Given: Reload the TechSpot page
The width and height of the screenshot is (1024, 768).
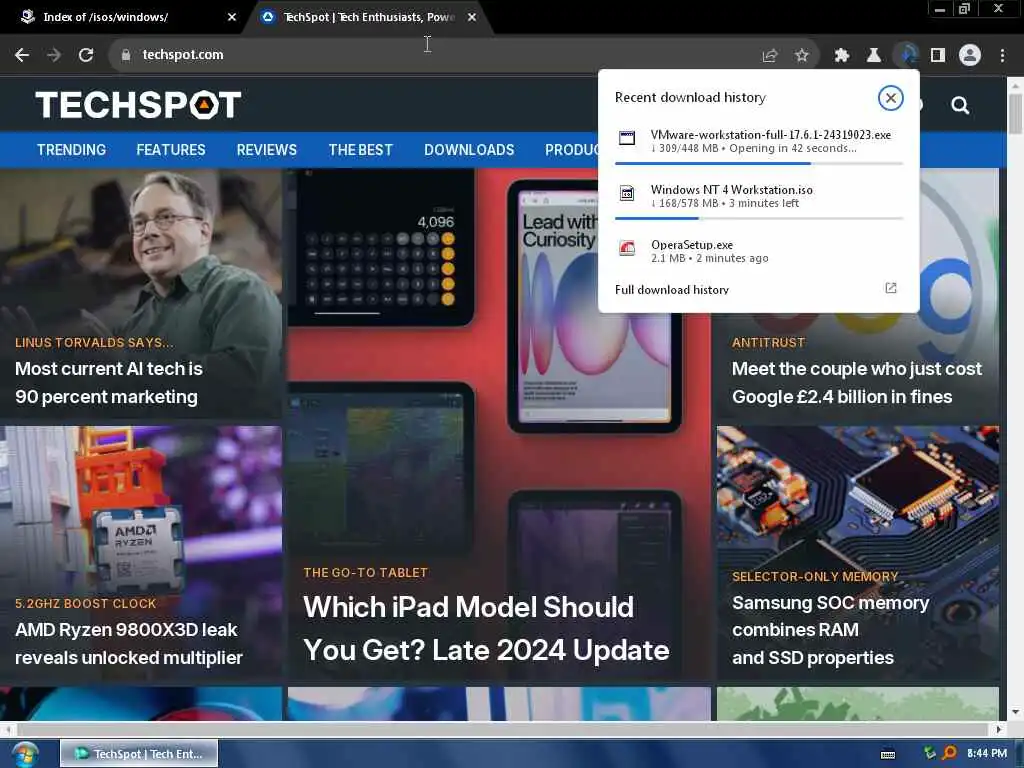Looking at the screenshot, I should [86, 55].
